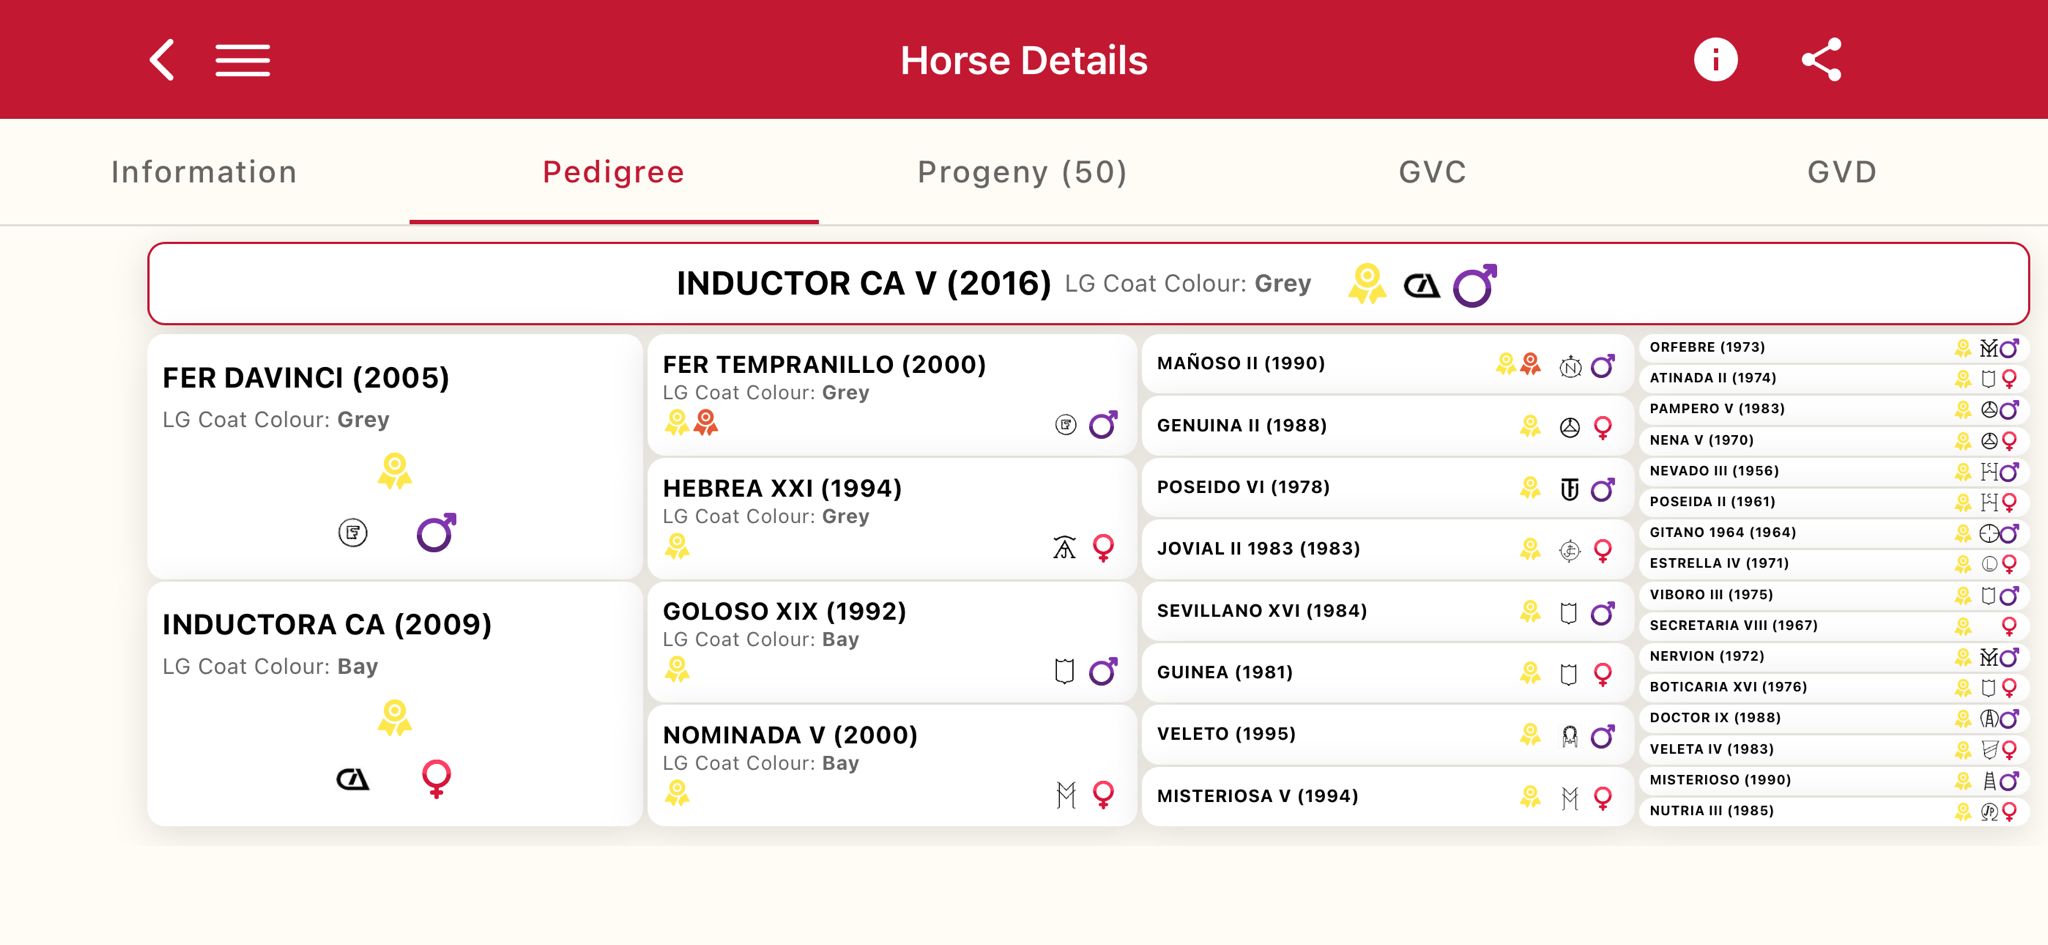Open the info icon in header
2048x945 pixels.
point(1715,60)
